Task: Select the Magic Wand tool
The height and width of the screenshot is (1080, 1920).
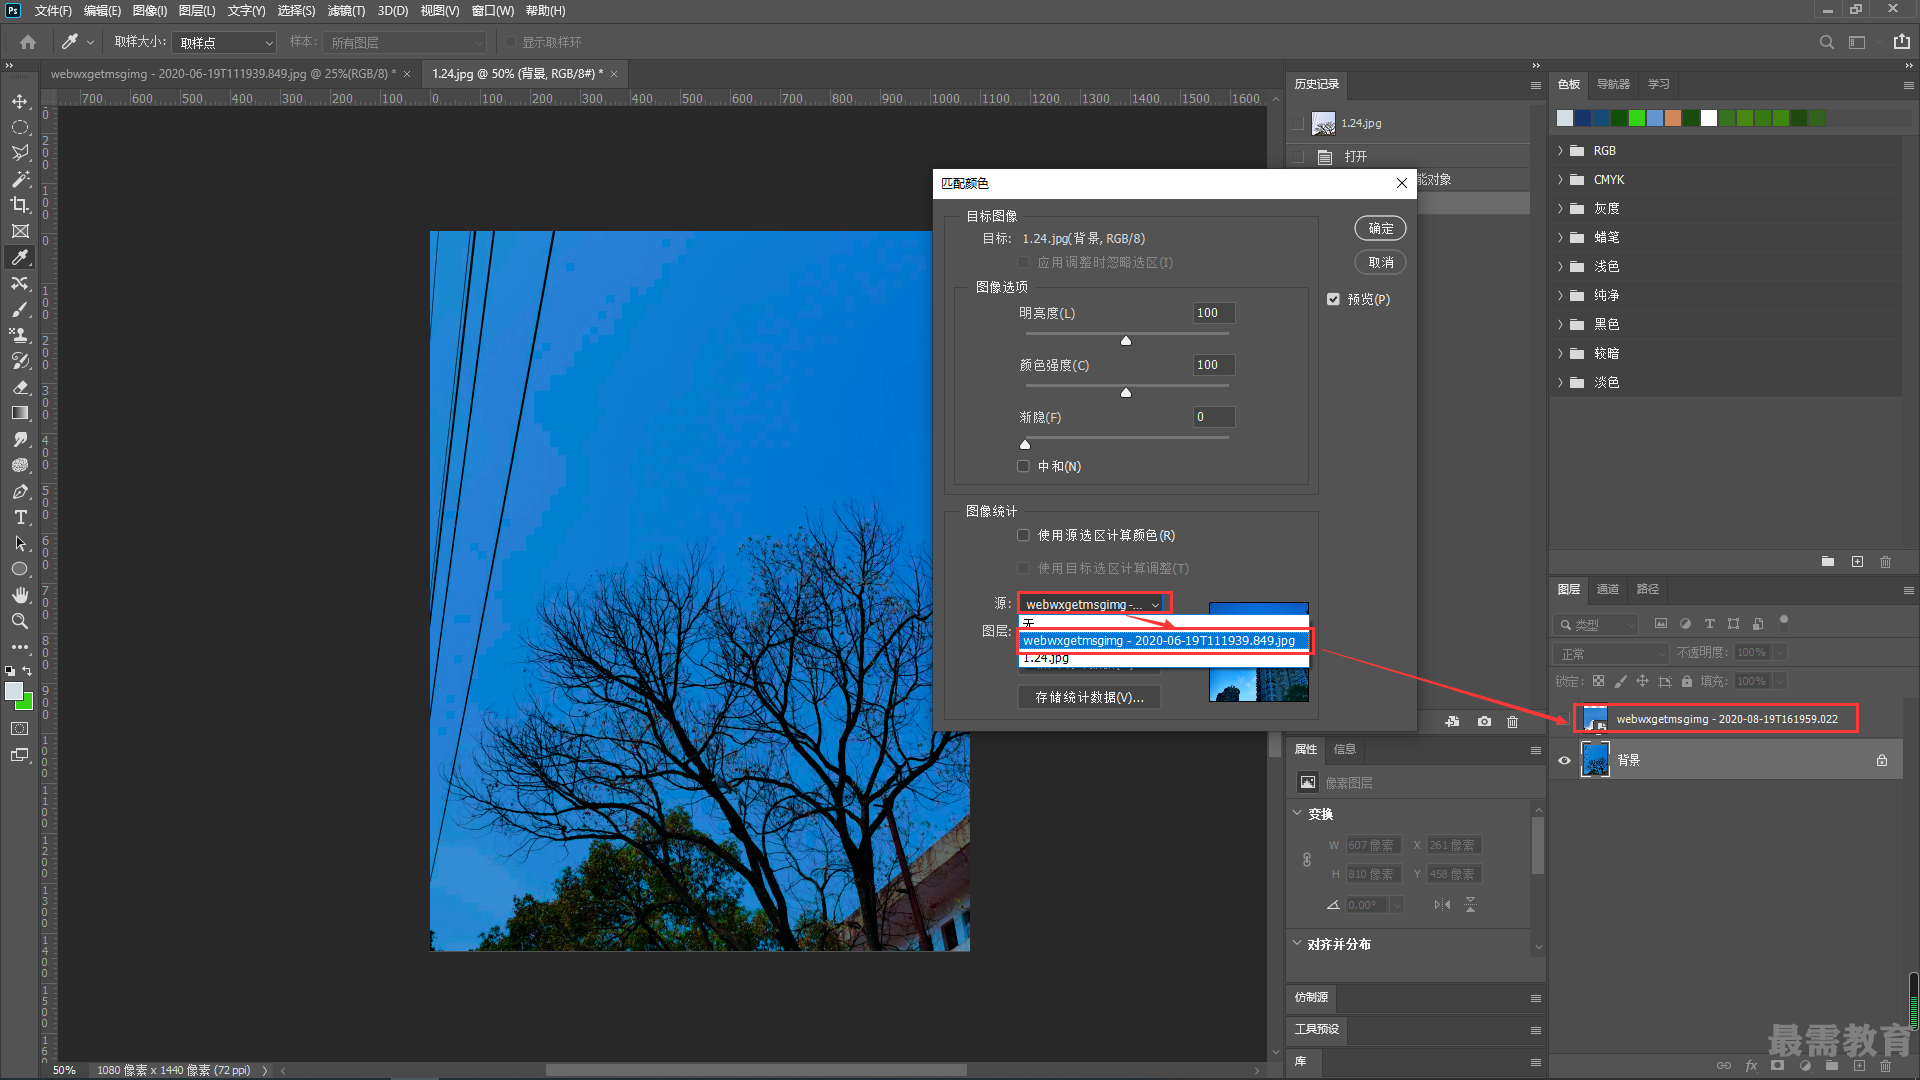Action: coord(20,179)
